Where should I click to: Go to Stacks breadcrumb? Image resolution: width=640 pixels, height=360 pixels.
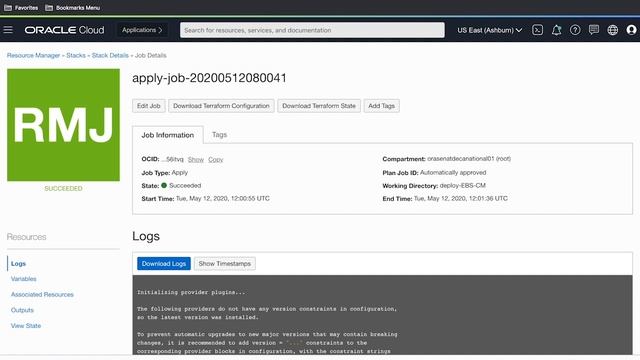76,55
